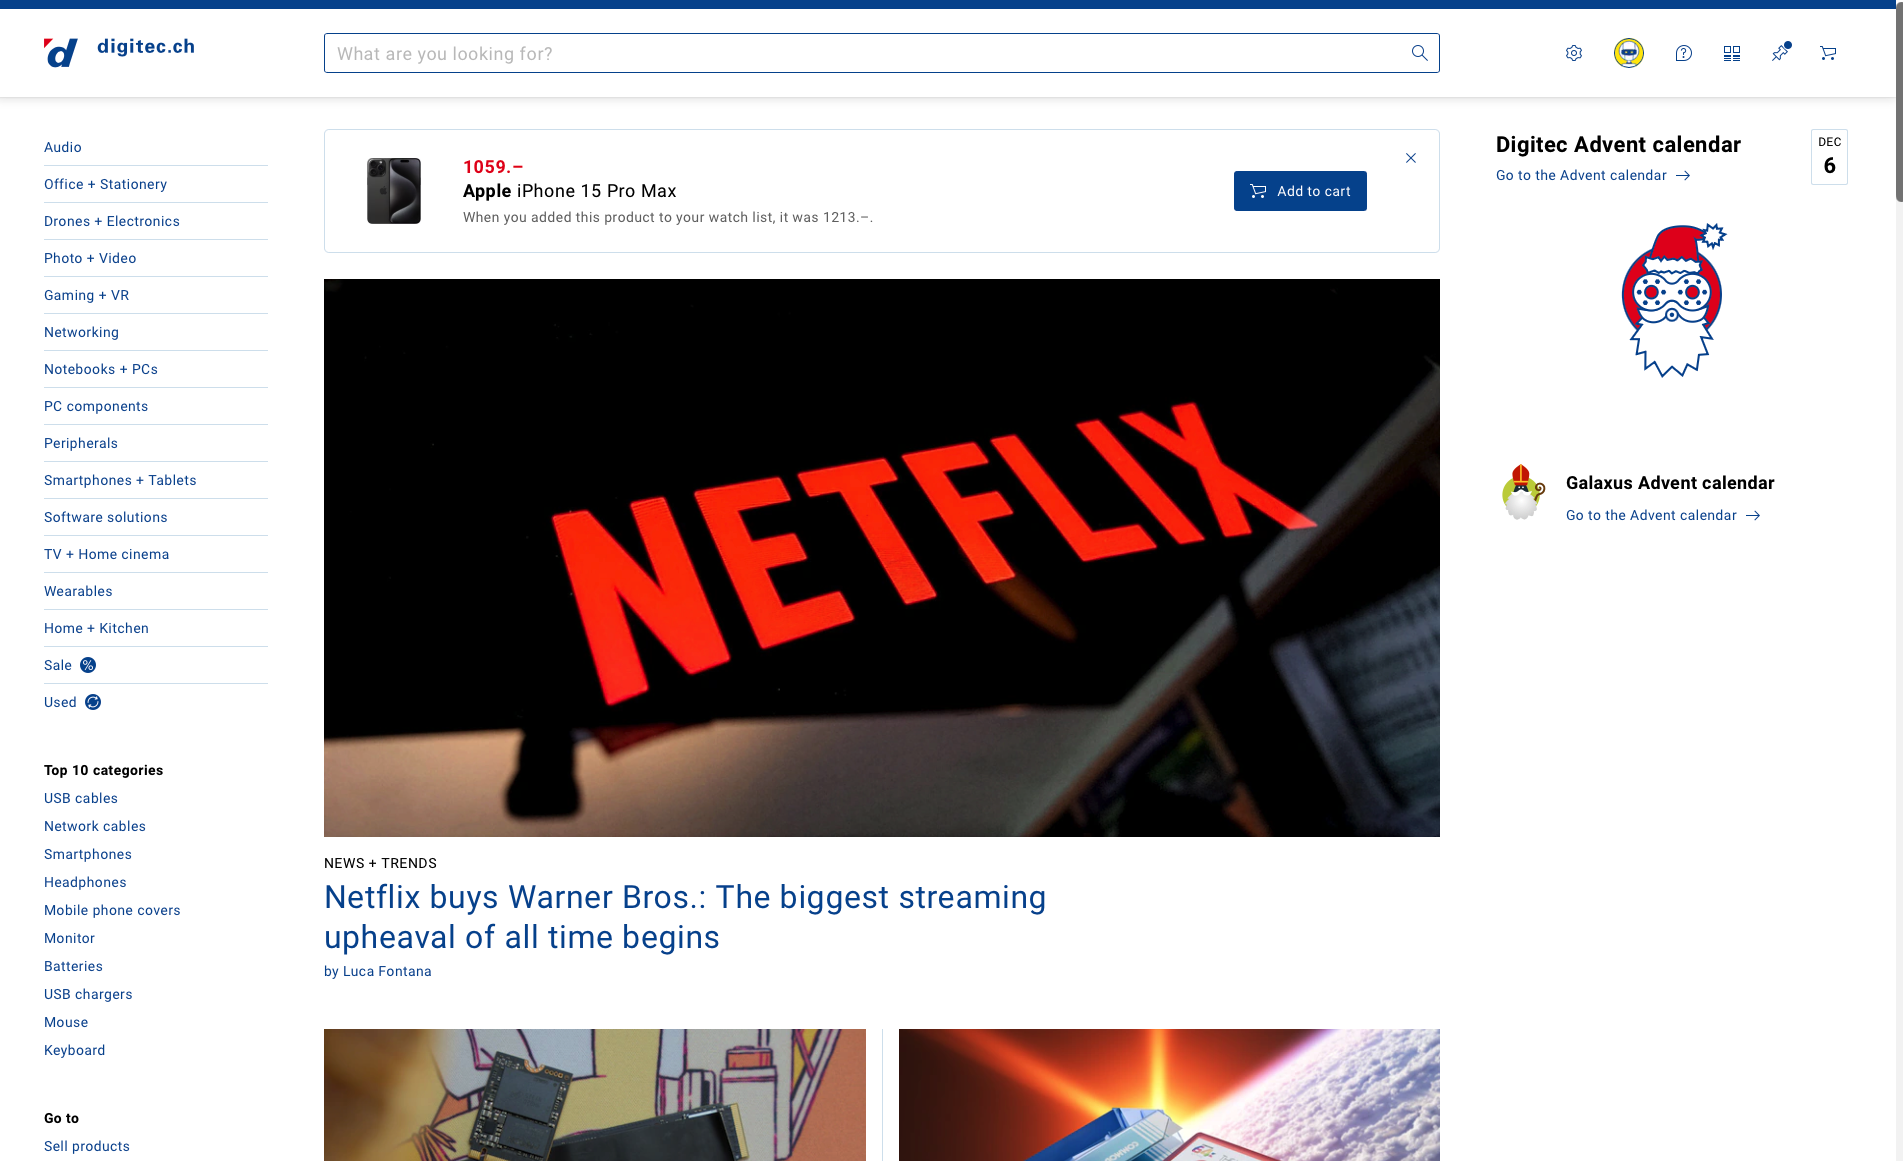Open Netflix buys Warner Bros. headline
The height and width of the screenshot is (1161, 1903).
pos(685,917)
